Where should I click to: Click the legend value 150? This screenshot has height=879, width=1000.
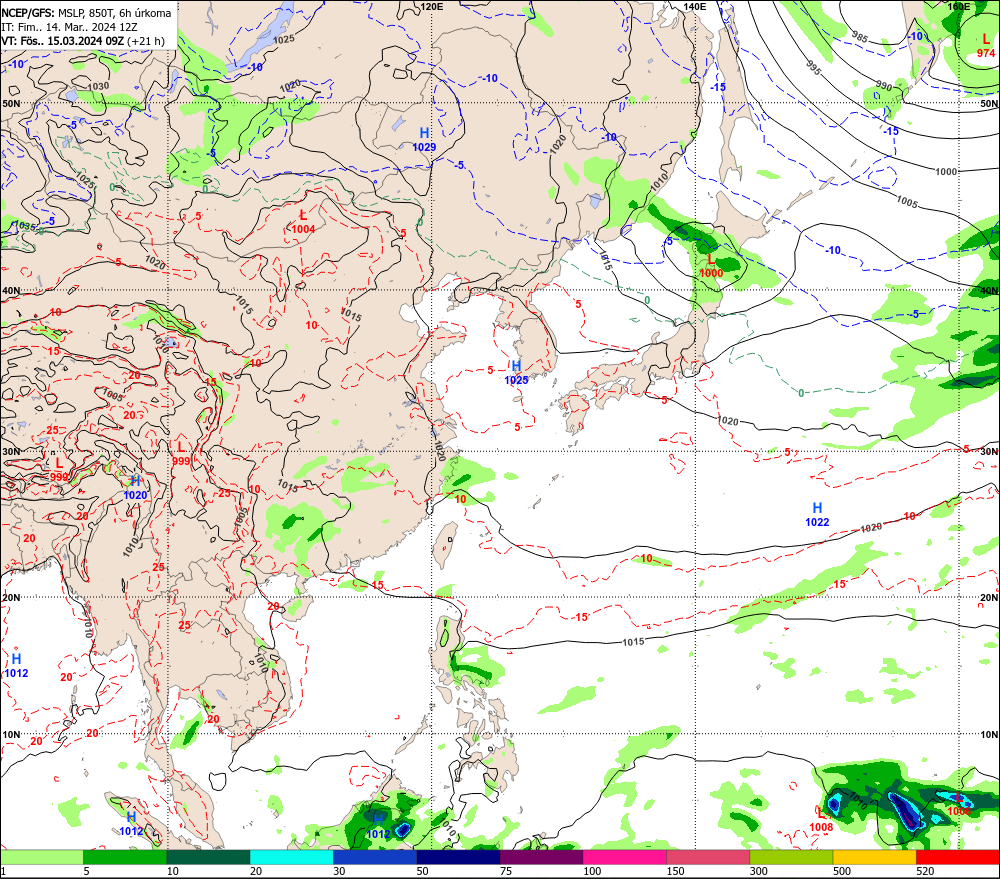[x=675, y=871]
